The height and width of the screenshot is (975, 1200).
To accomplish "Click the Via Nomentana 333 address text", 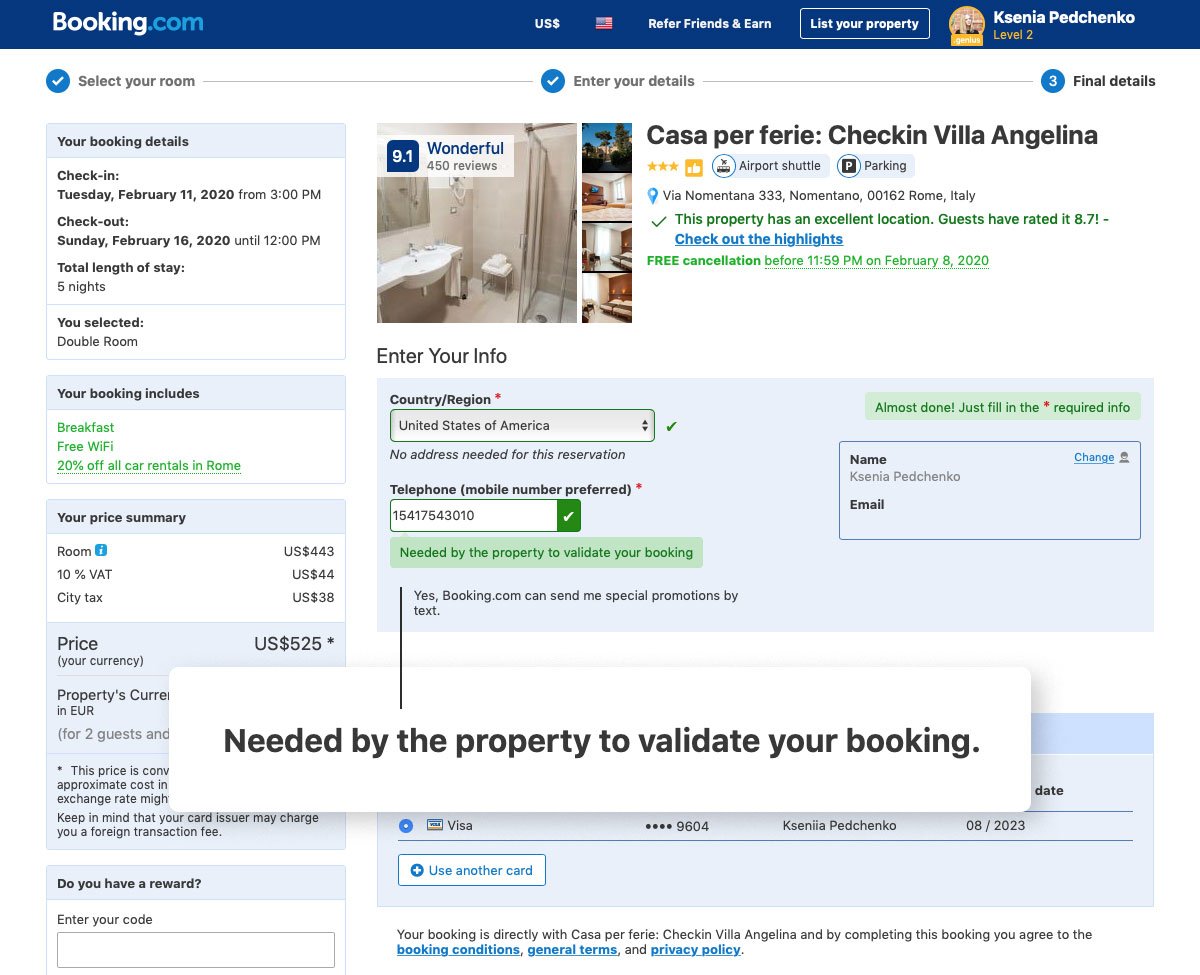I will coord(819,196).
